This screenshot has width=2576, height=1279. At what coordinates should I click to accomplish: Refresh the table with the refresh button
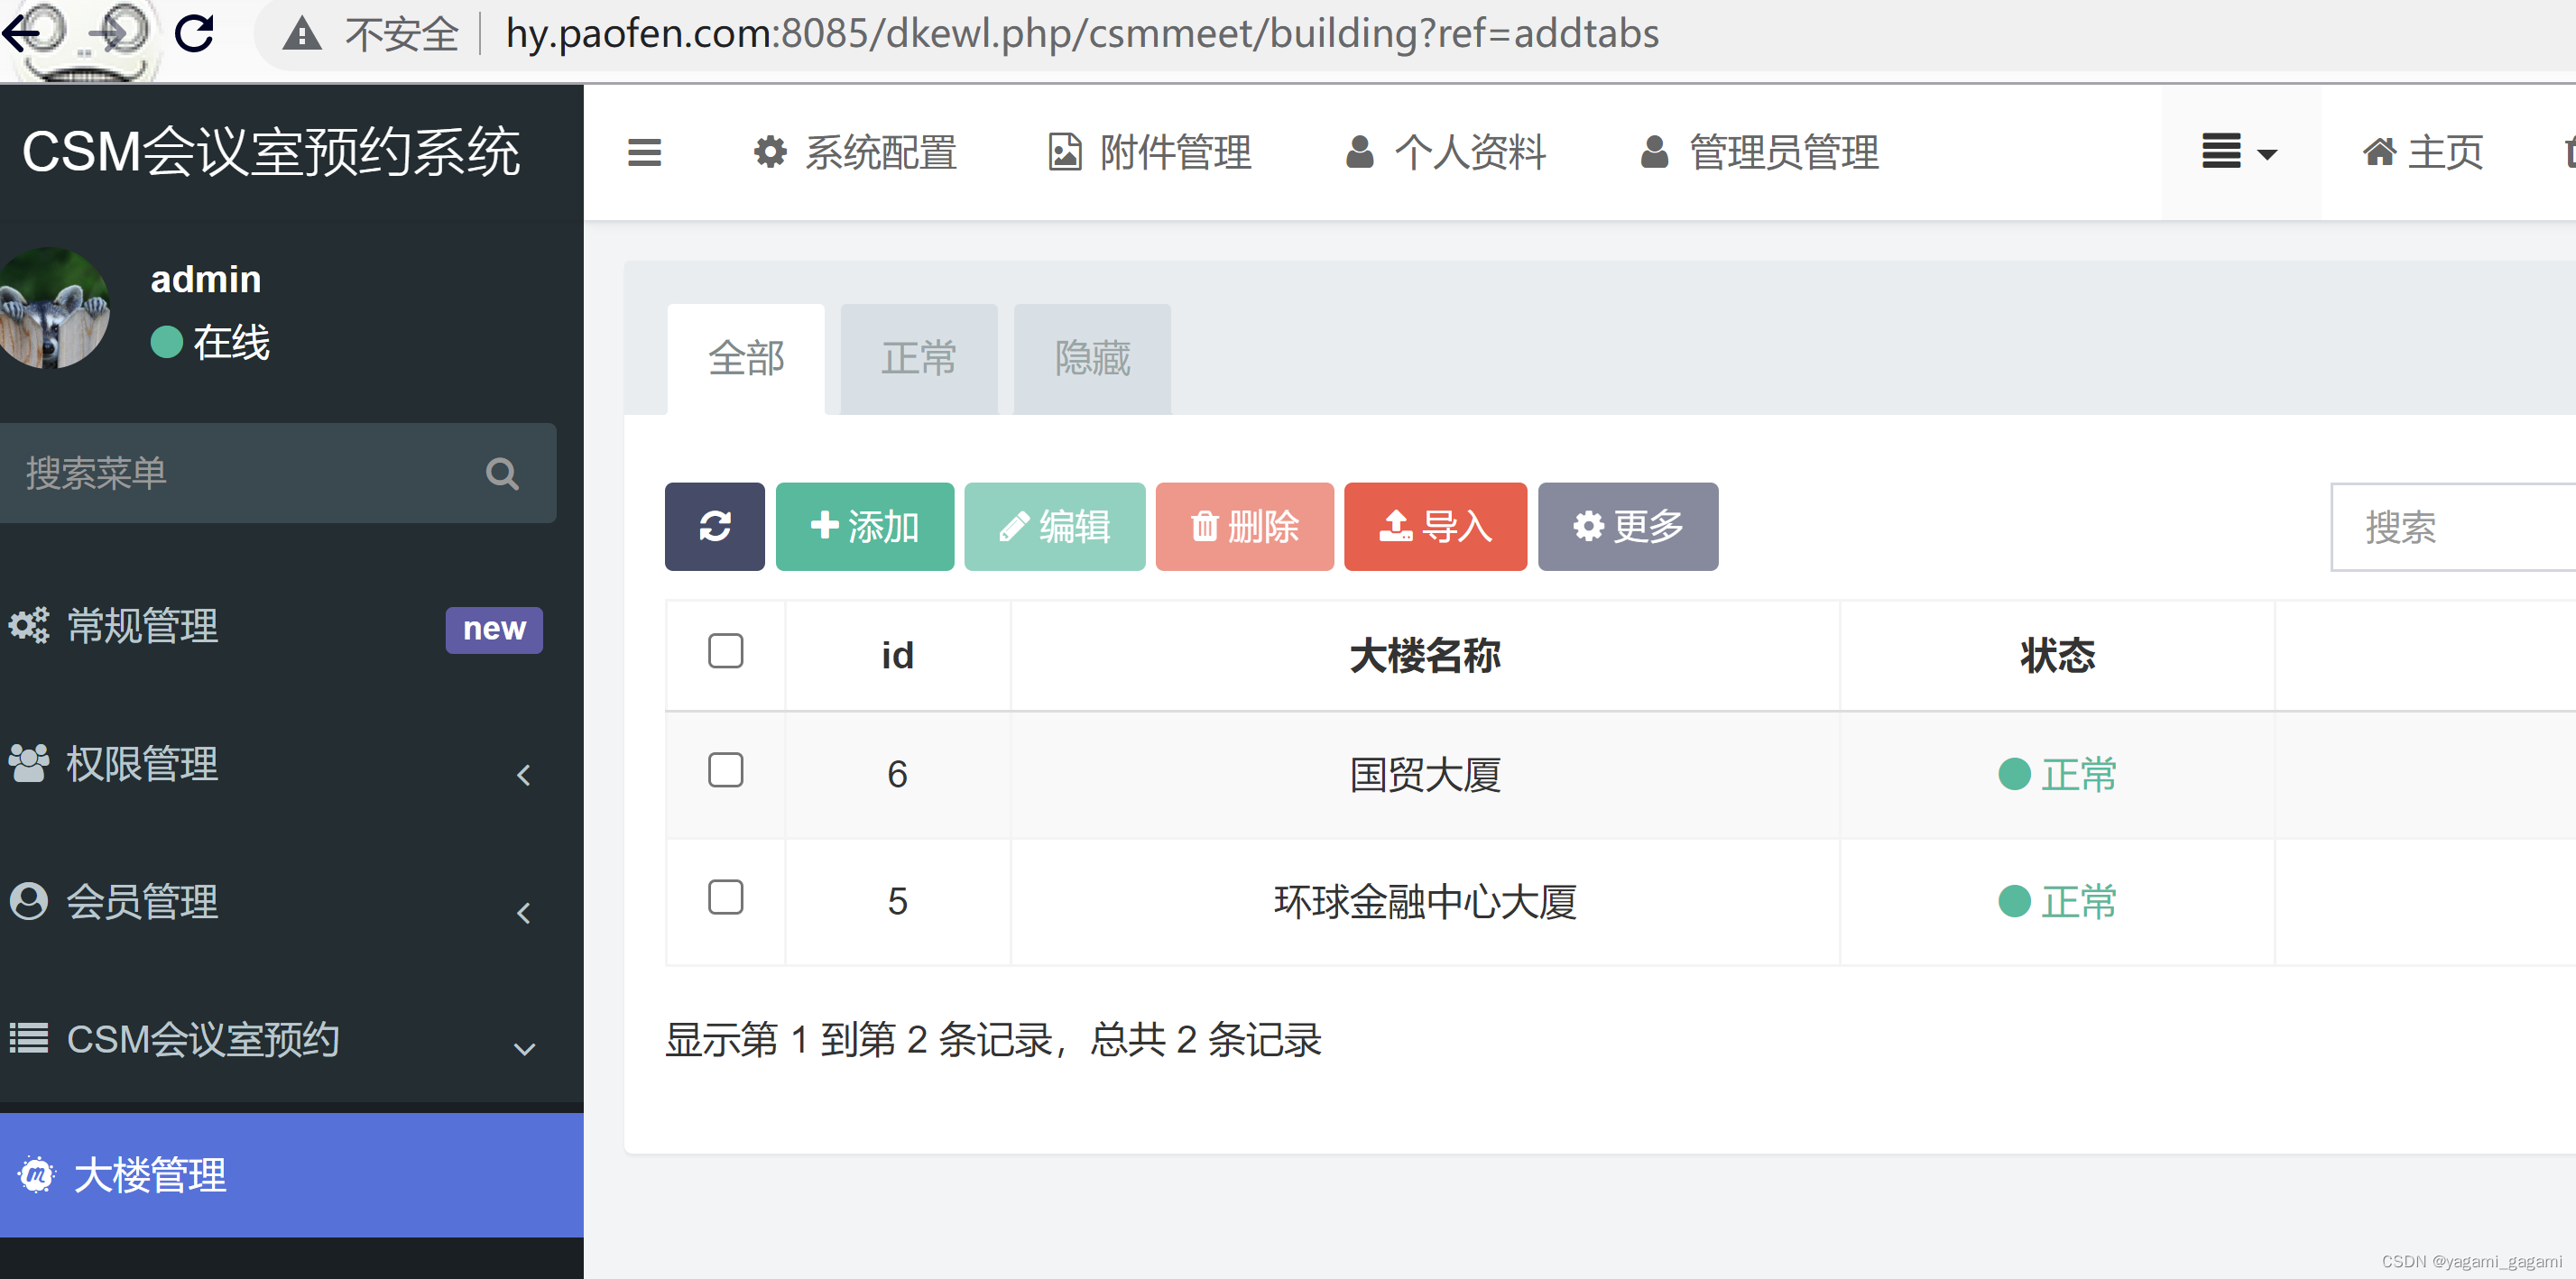[x=715, y=527]
